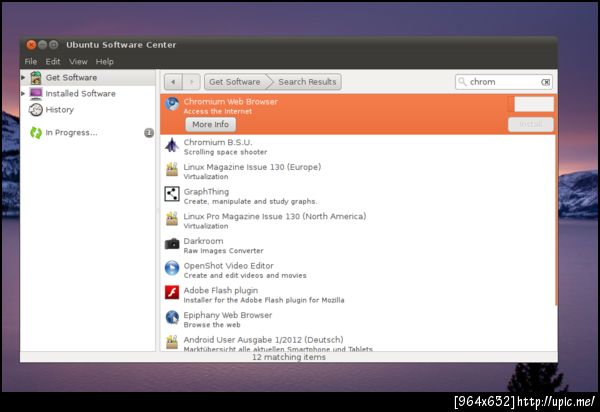The height and width of the screenshot is (412, 600).
Task: Click the 12 matching items status text
Action: (x=289, y=357)
